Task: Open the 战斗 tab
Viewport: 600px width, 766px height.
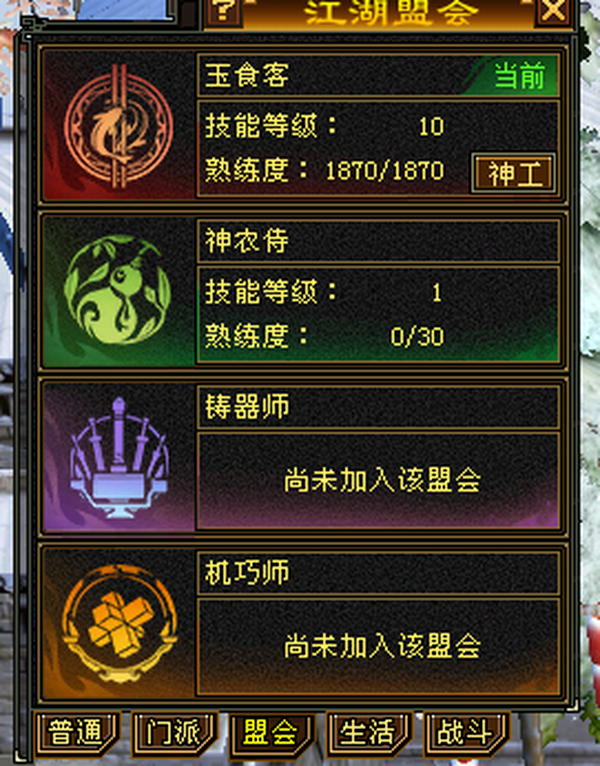Action: tap(465, 732)
